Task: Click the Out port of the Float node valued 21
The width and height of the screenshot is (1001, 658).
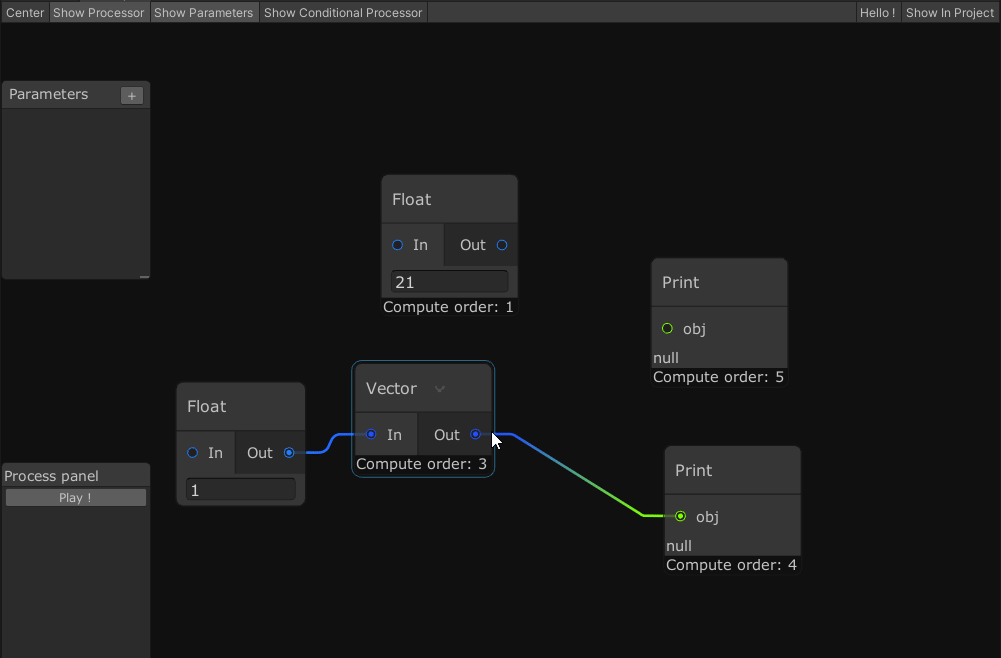Action: coord(502,245)
